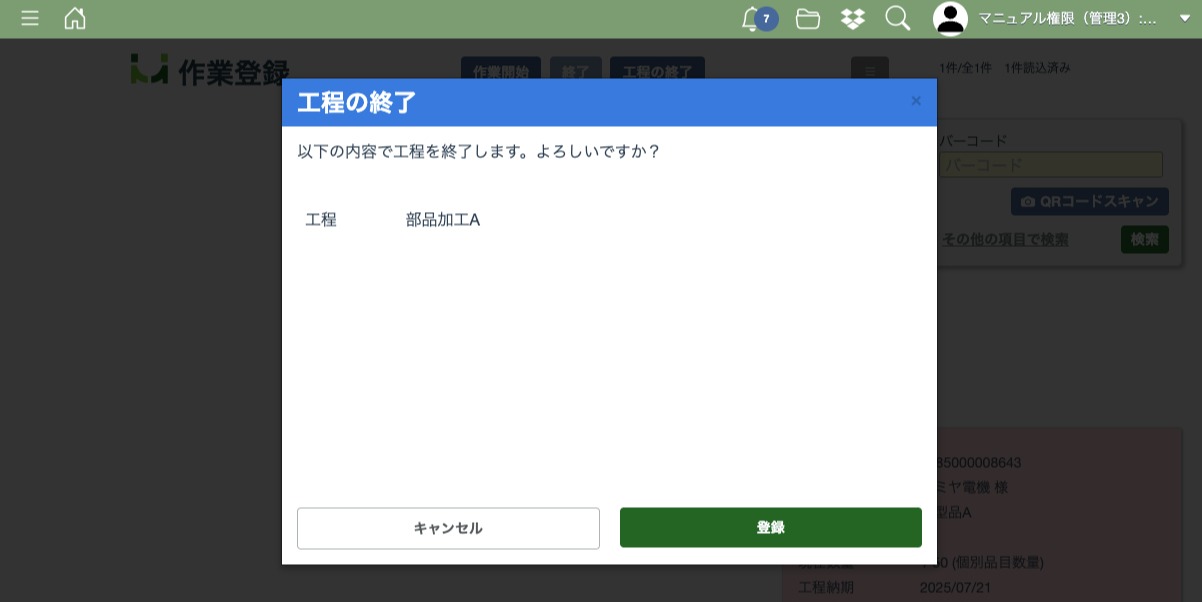Select the 終了 toolbar button
1202x602 pixels.
coord(576,71)
